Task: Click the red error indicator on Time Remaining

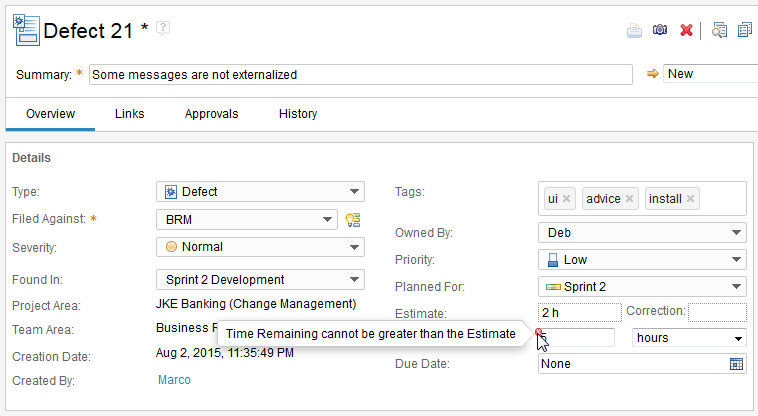Action: 539,331
